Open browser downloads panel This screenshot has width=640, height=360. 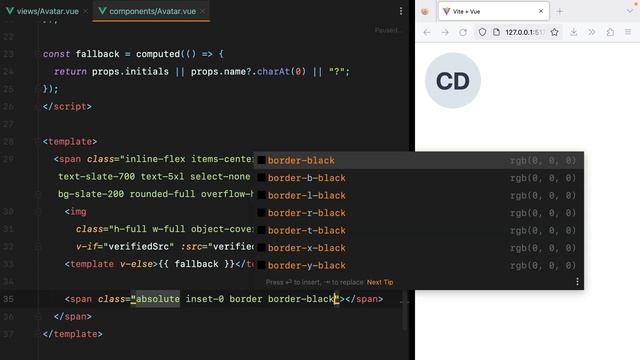[573, 32]
